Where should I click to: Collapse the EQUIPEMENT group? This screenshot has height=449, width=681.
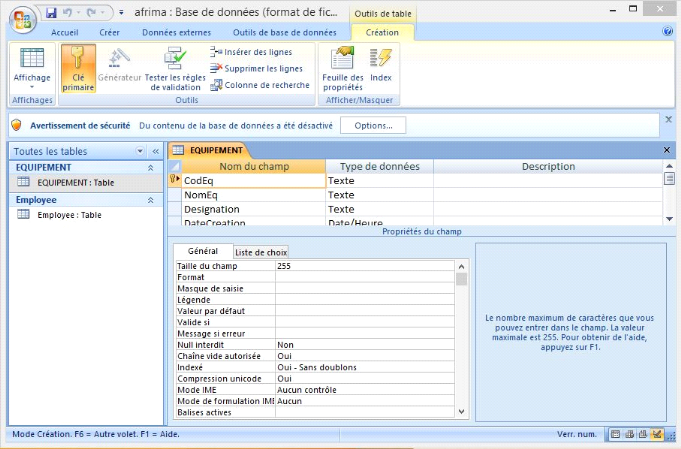(x=151, y=168)
